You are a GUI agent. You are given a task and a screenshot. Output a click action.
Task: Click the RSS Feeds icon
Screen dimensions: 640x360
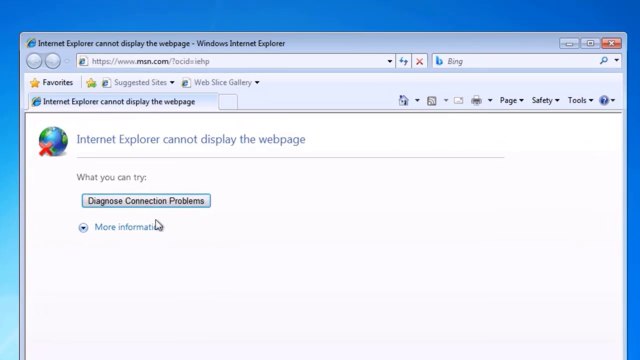432,101
